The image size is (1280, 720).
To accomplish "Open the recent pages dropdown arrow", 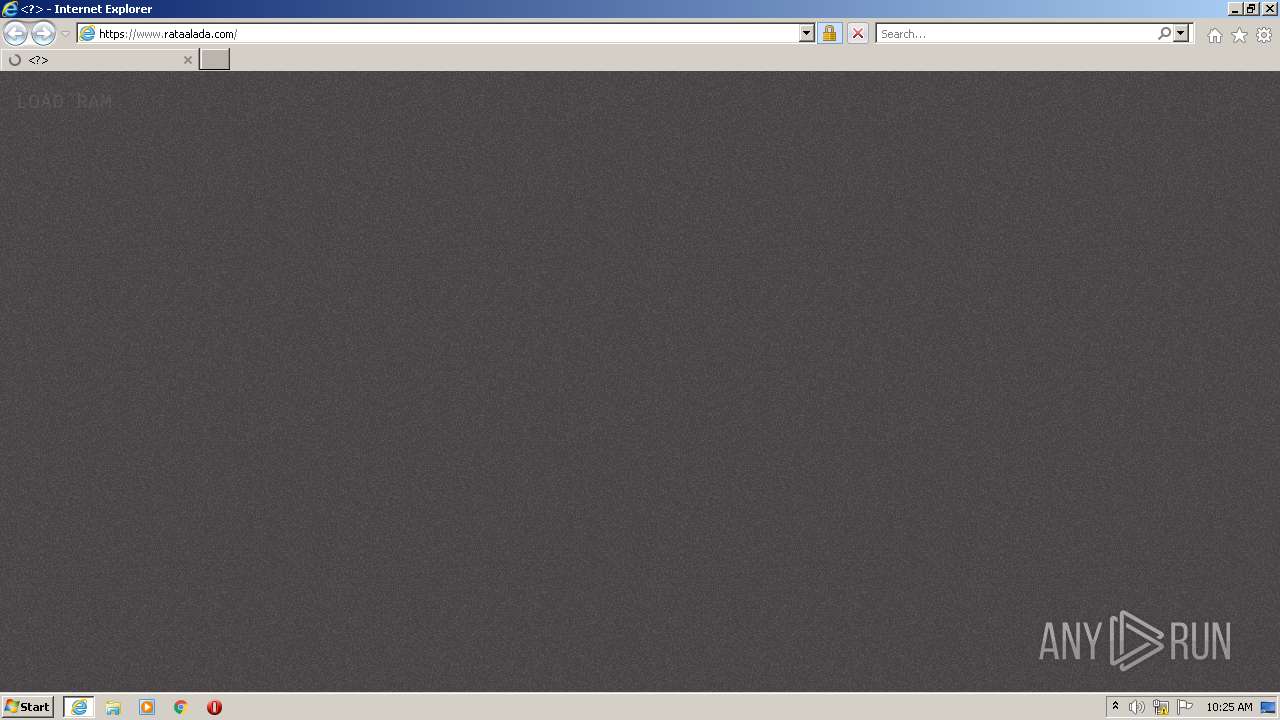I will (x=65, y=34).
